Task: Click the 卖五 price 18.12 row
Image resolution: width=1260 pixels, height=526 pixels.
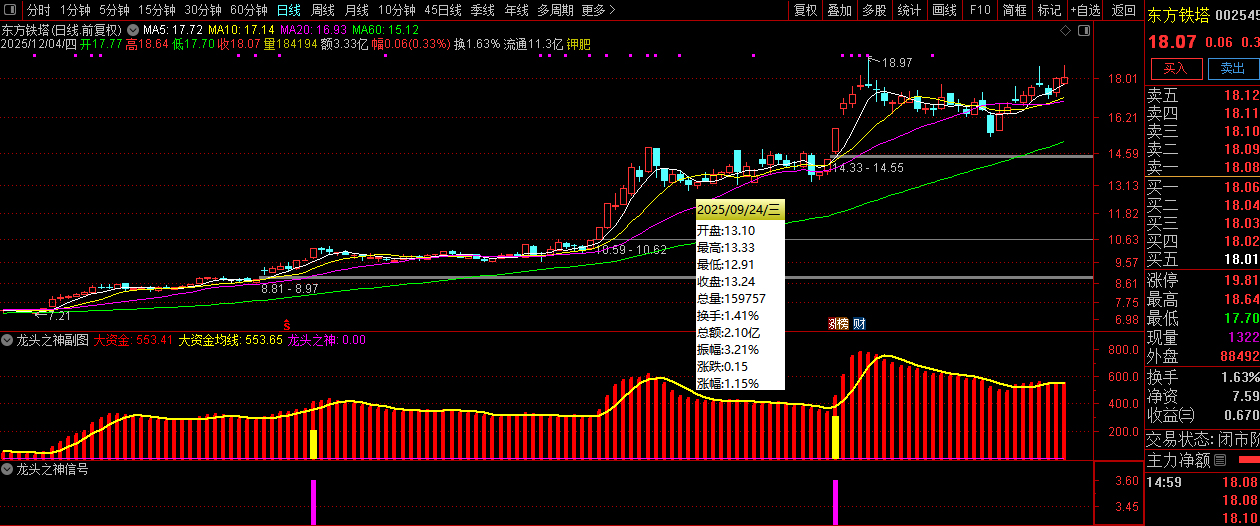Action: click(1202, 95)
